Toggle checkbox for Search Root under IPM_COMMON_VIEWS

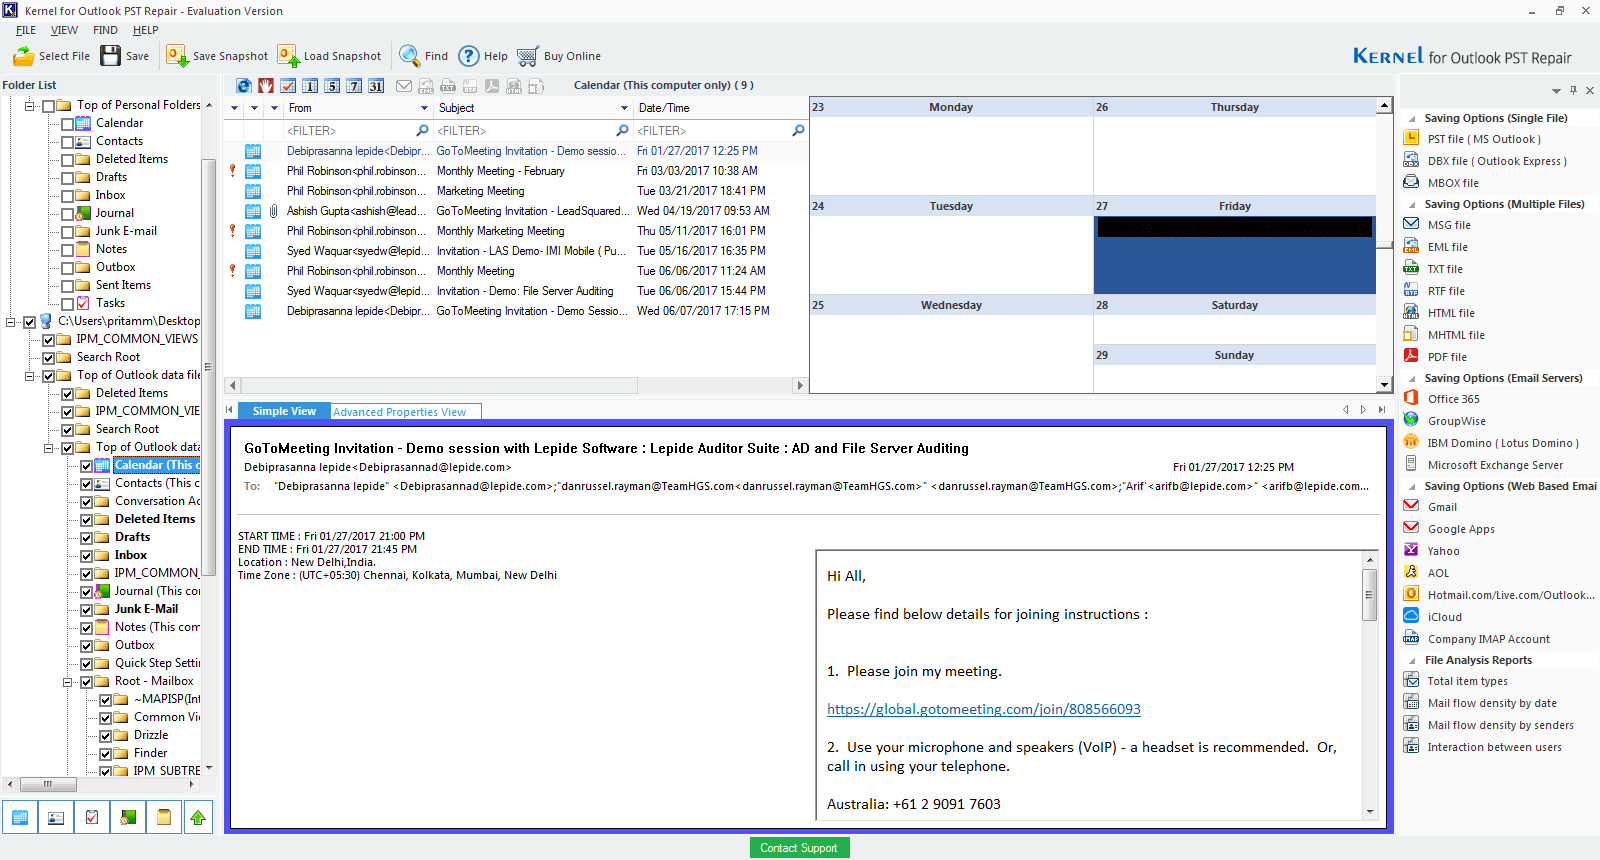[x=48, y=358]
